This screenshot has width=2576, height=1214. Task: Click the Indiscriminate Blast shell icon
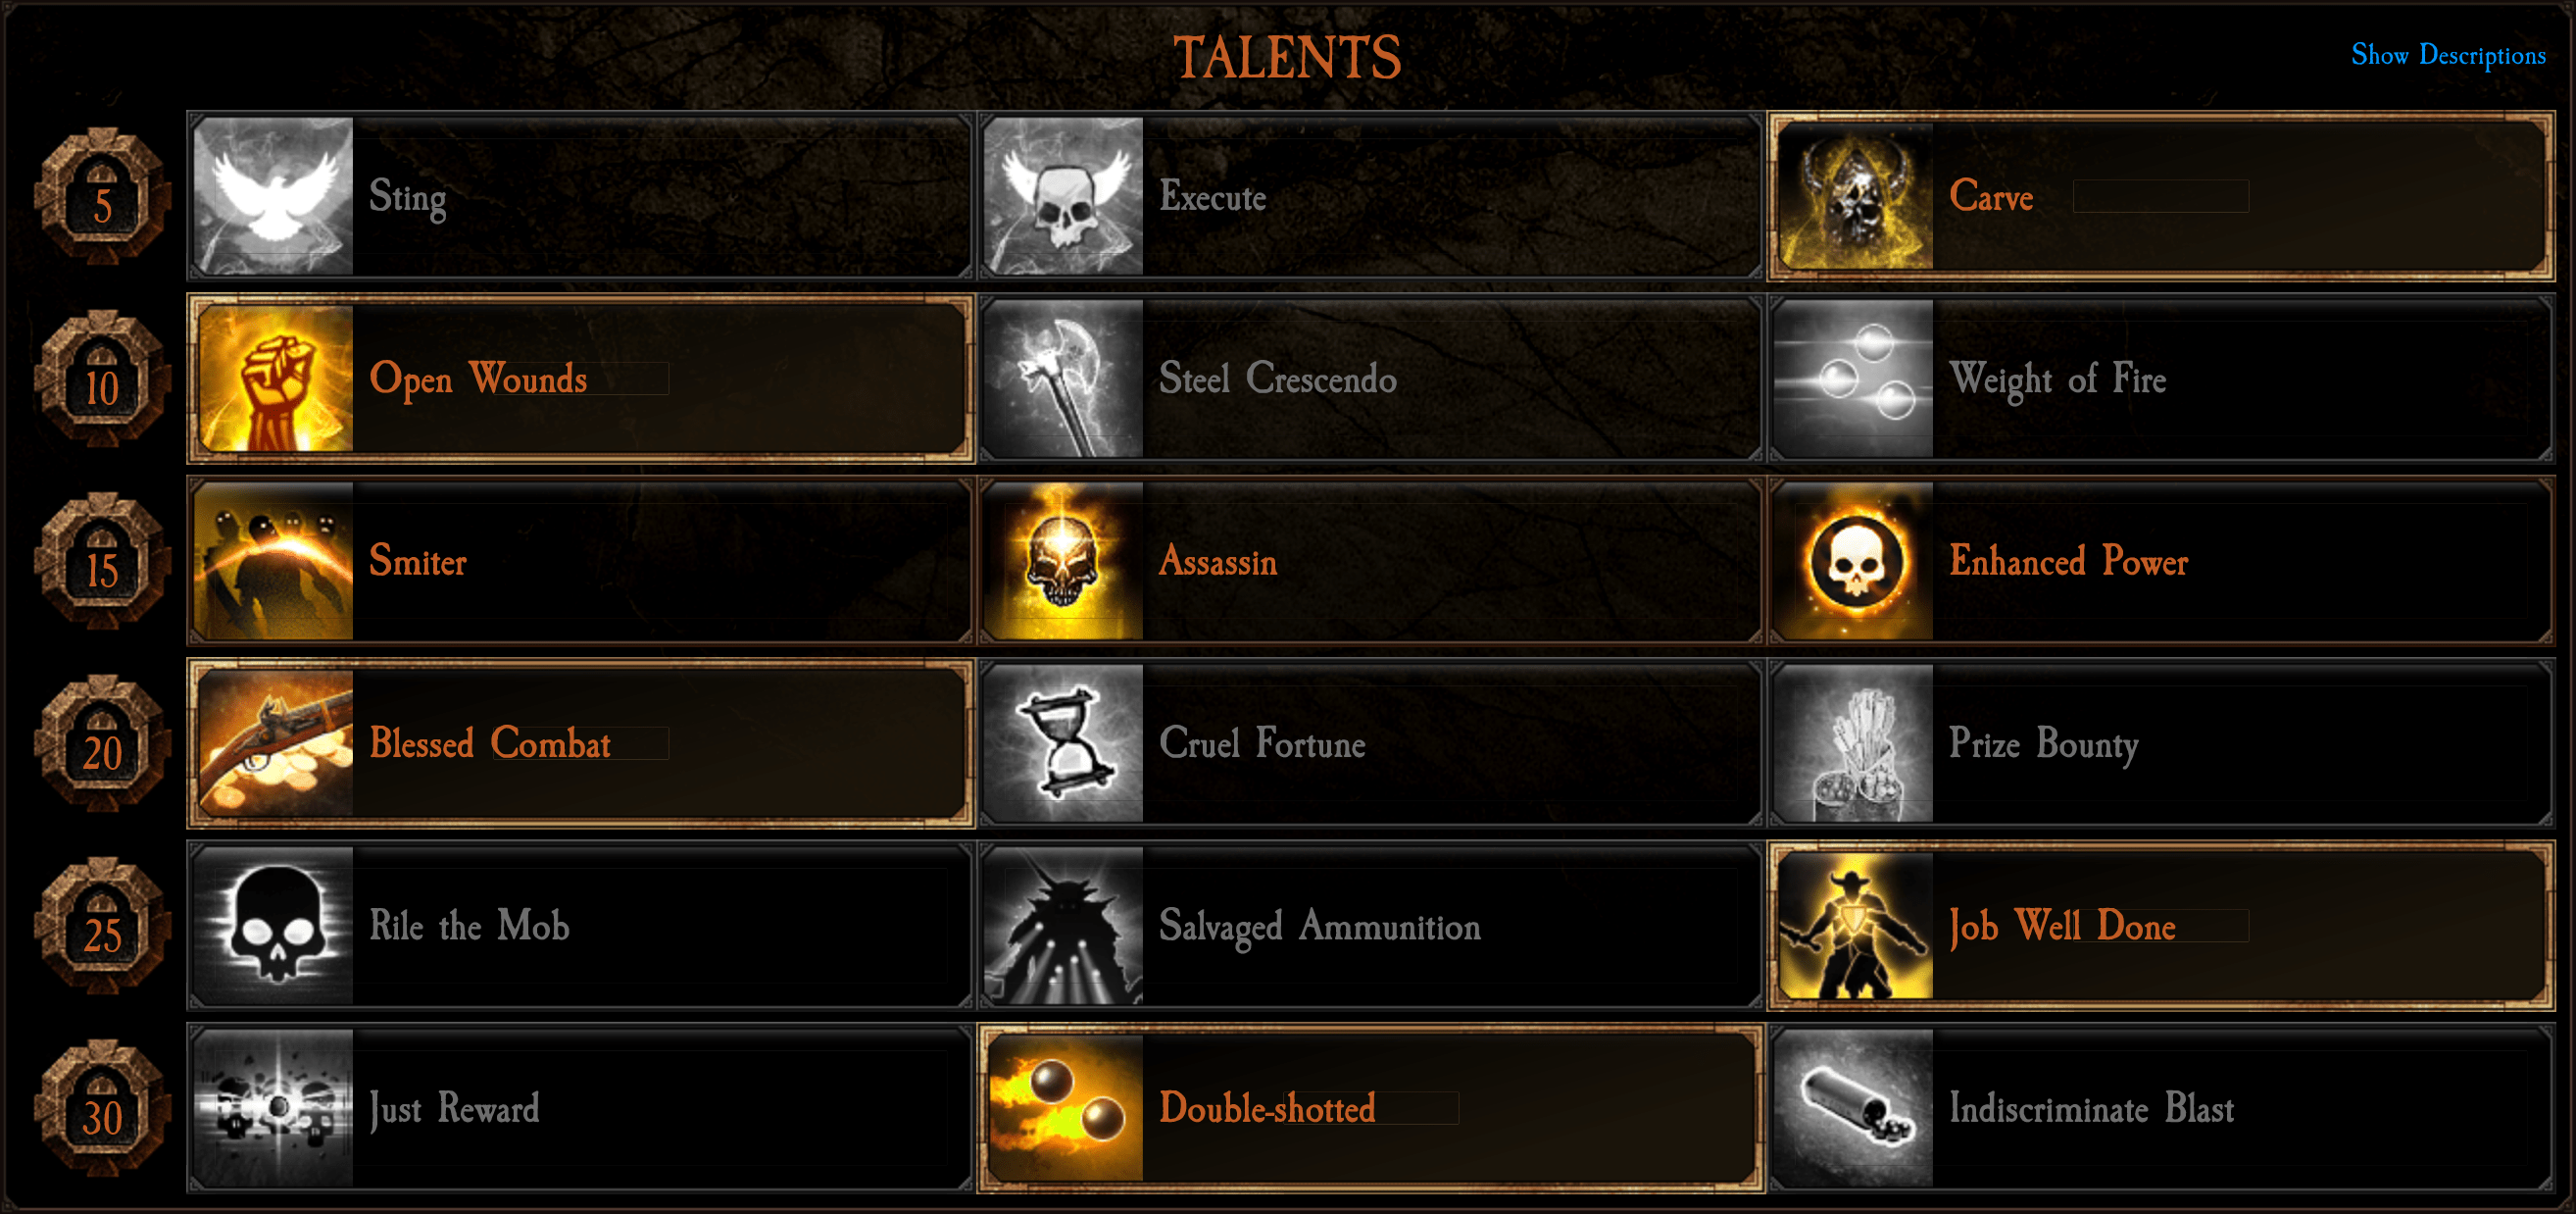tap(1853, 1108)
